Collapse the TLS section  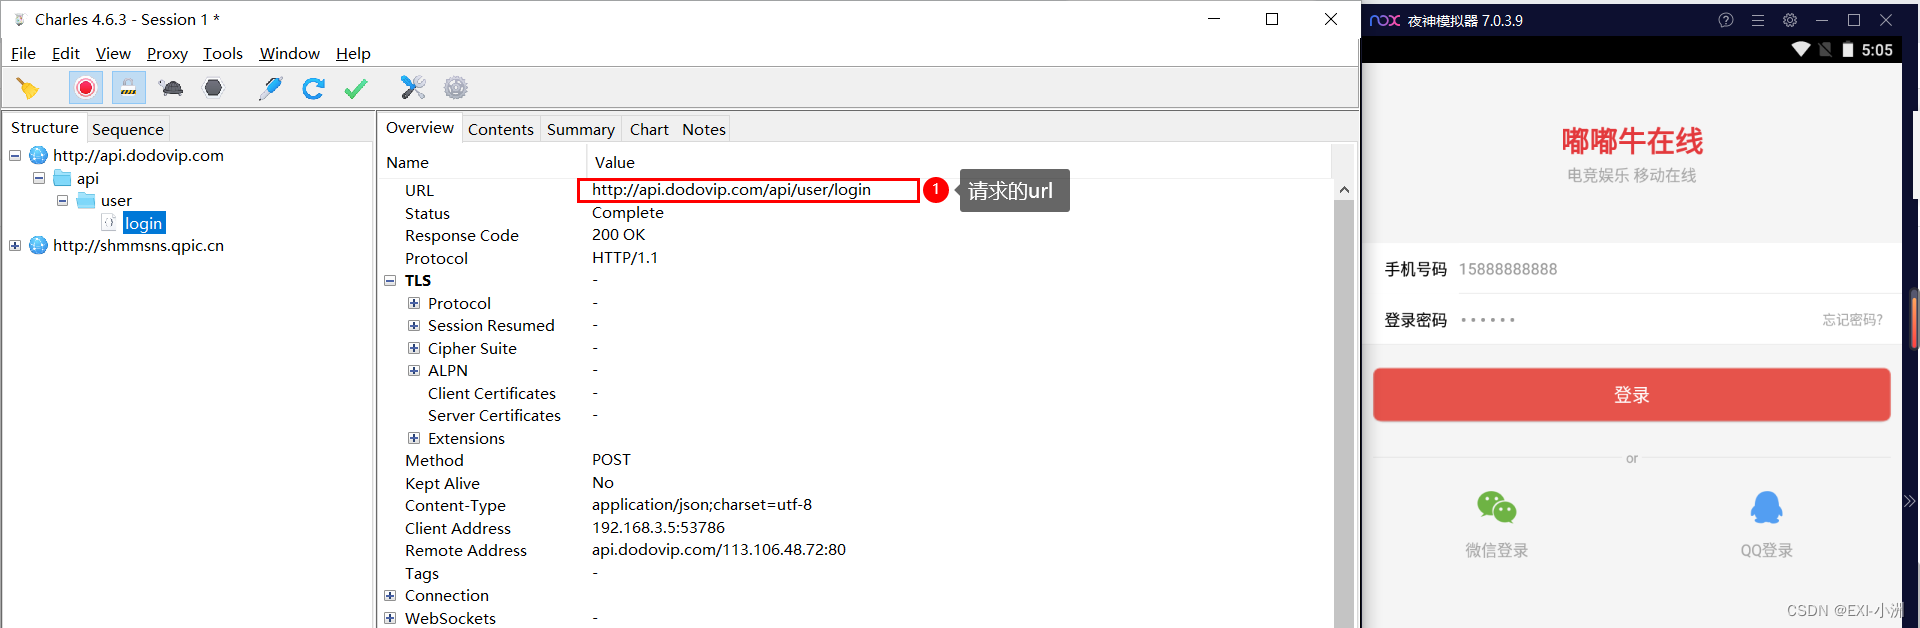pyautogui.click(x=390, y=281)
